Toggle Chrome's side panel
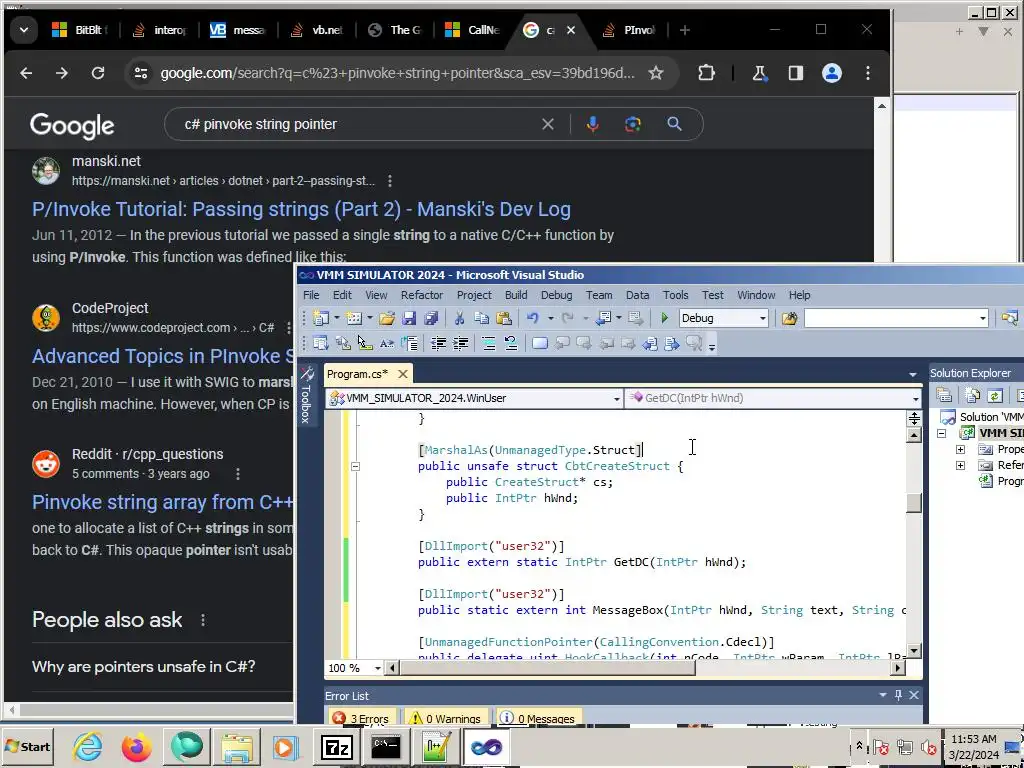Viewport: 1024px width, 768px height. 795,73
